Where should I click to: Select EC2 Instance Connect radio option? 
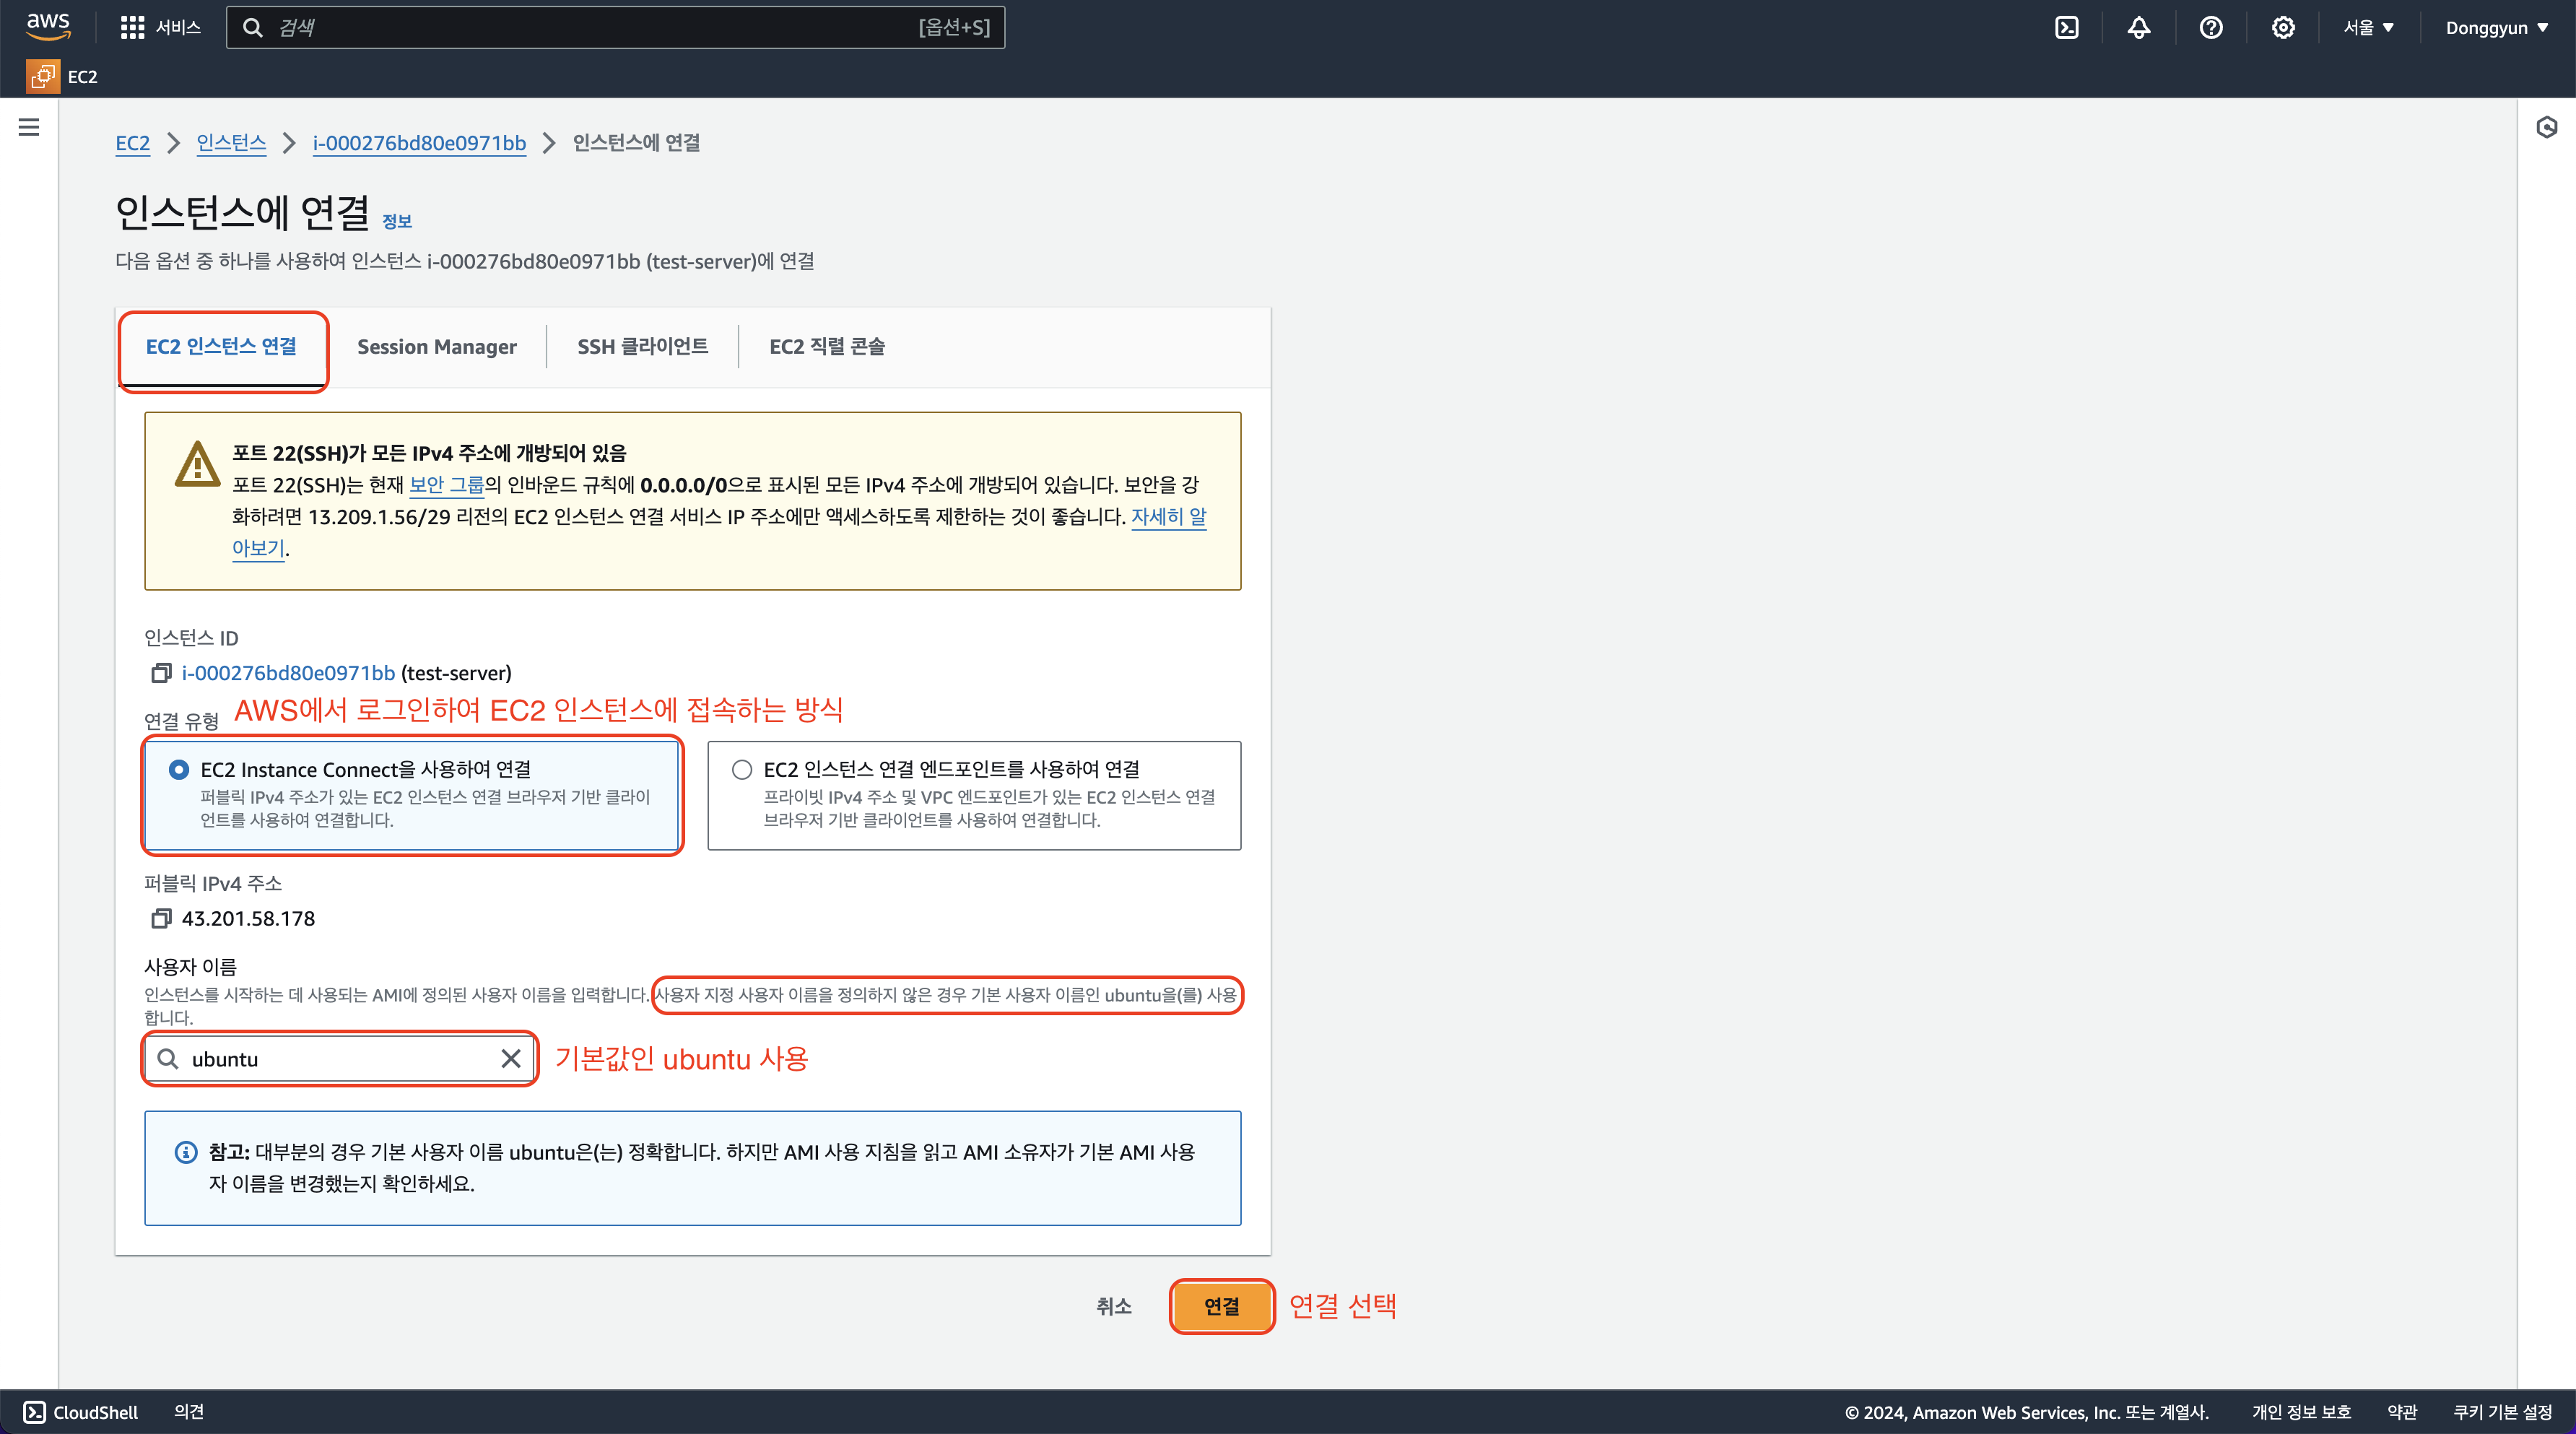(x=179, y=769)
